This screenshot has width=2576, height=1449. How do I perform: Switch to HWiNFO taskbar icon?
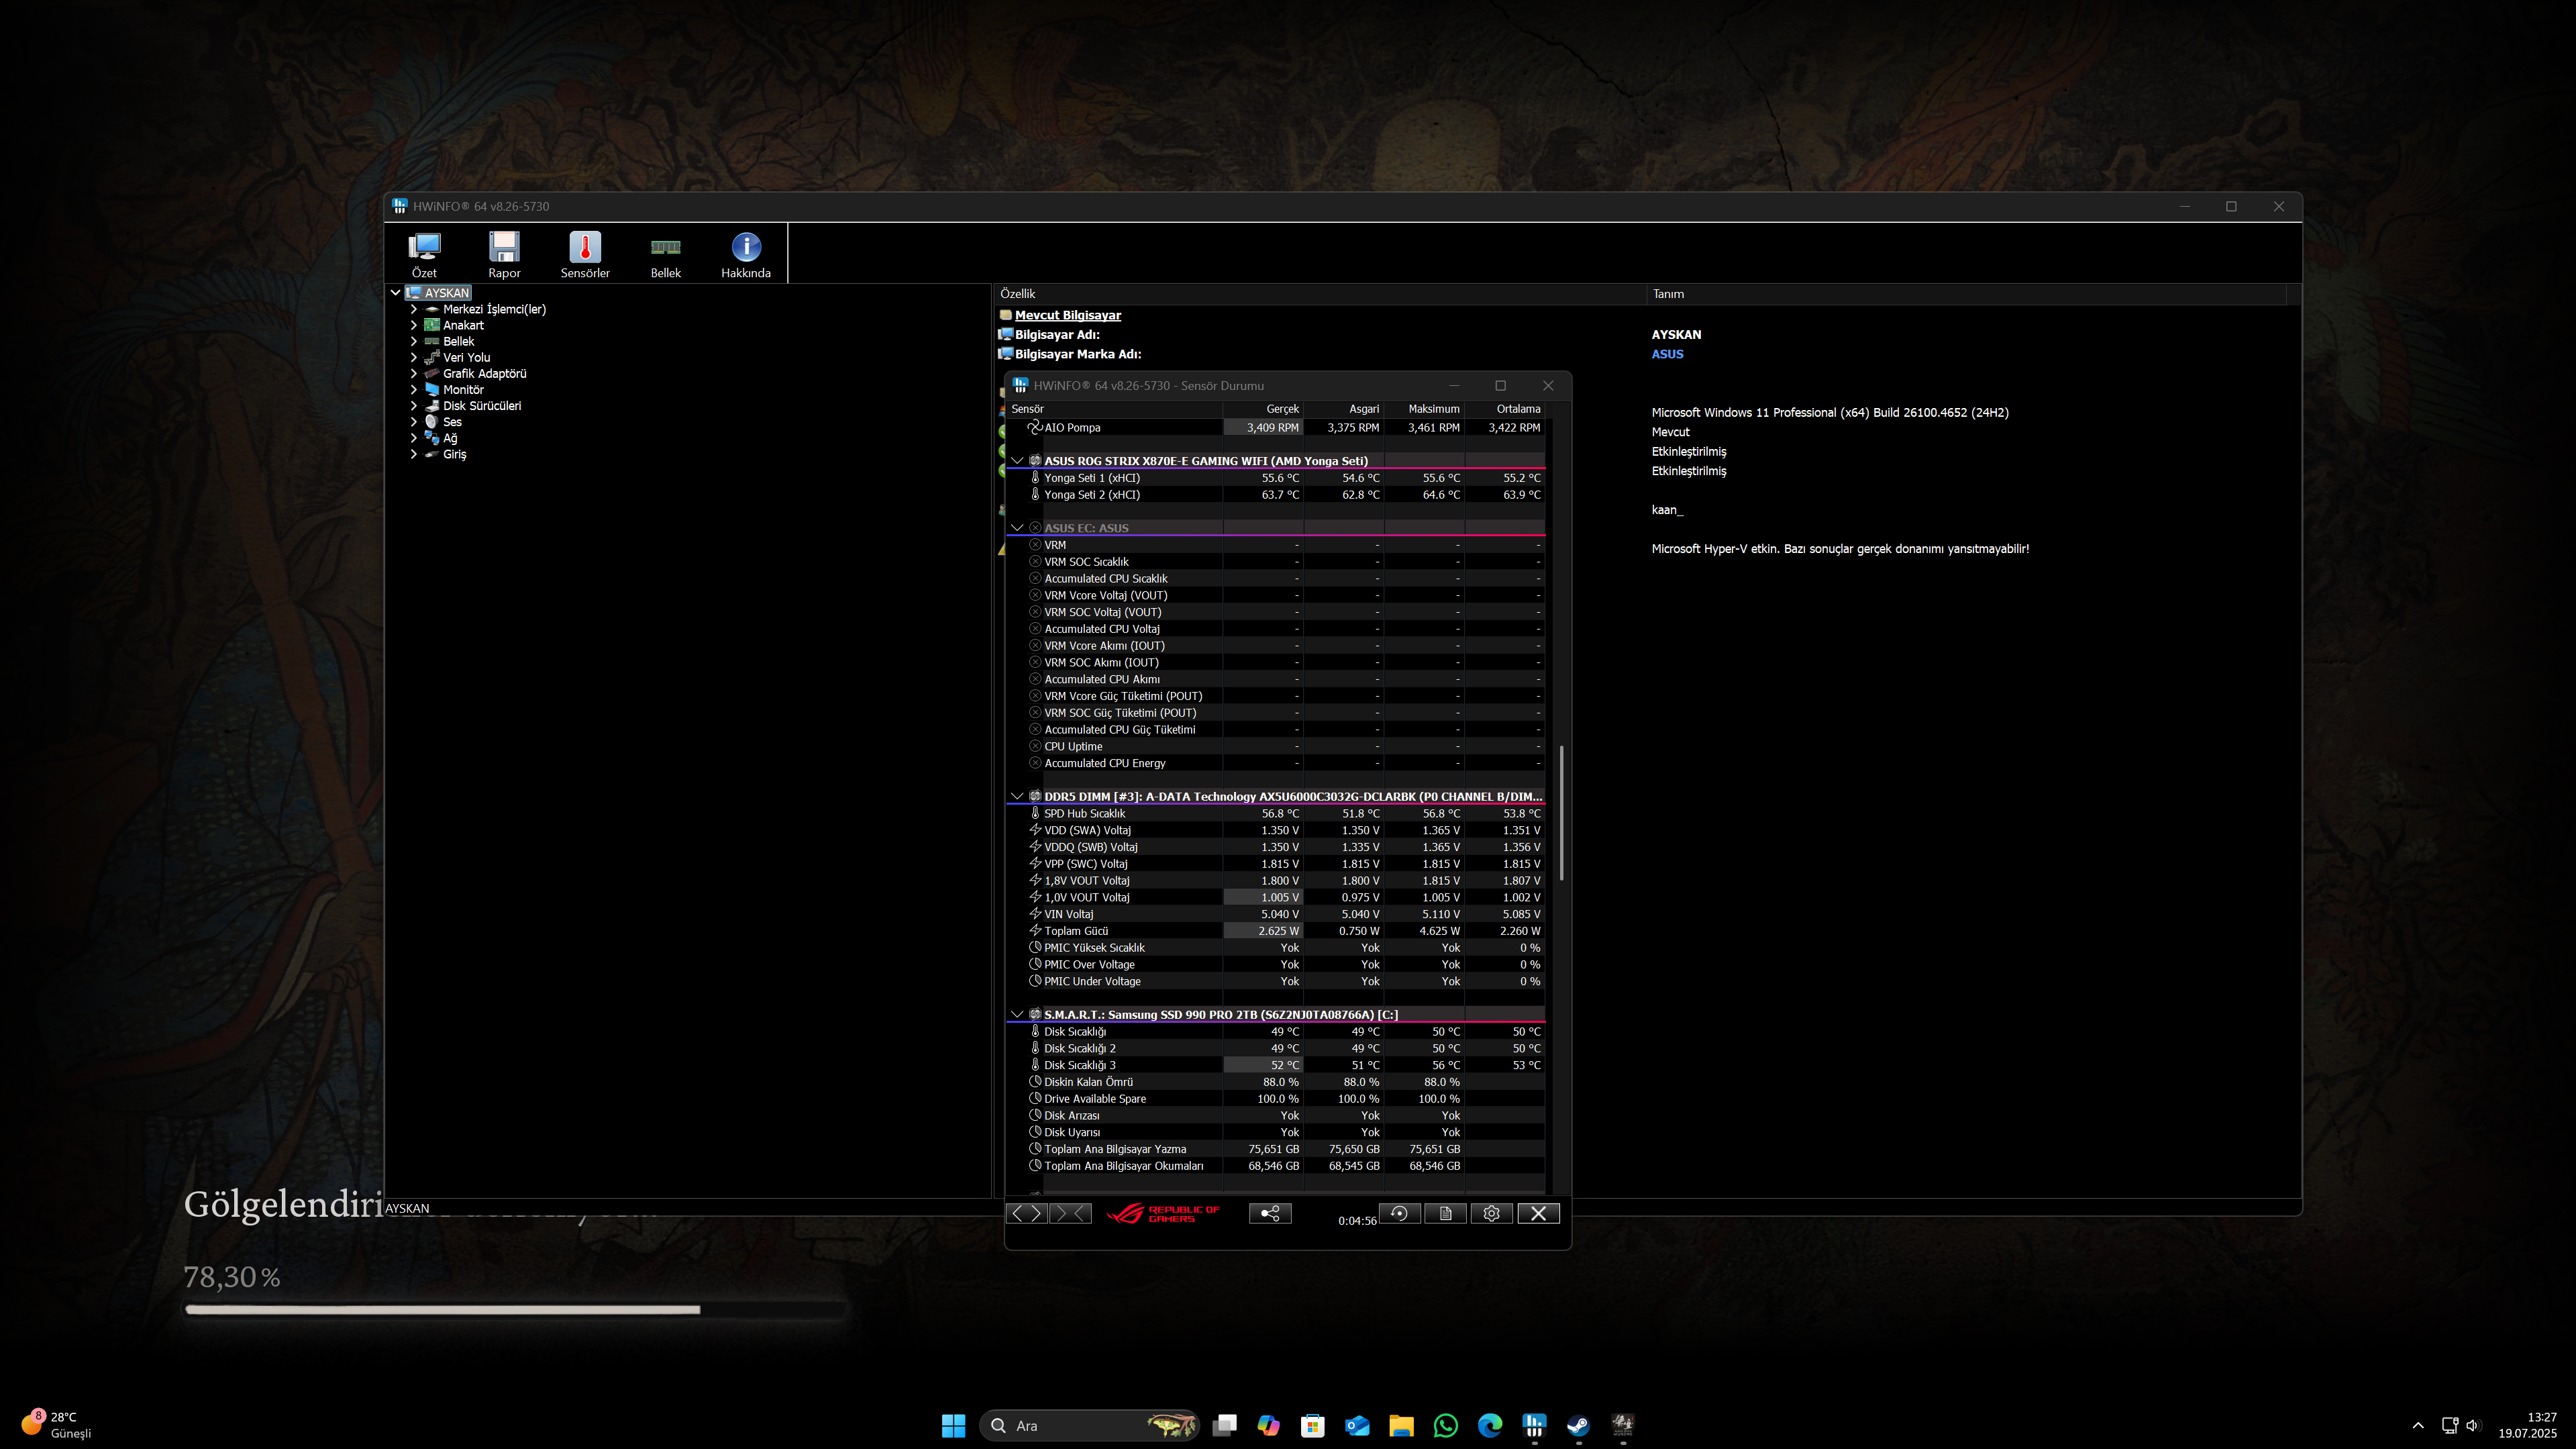point(1534,1425)
